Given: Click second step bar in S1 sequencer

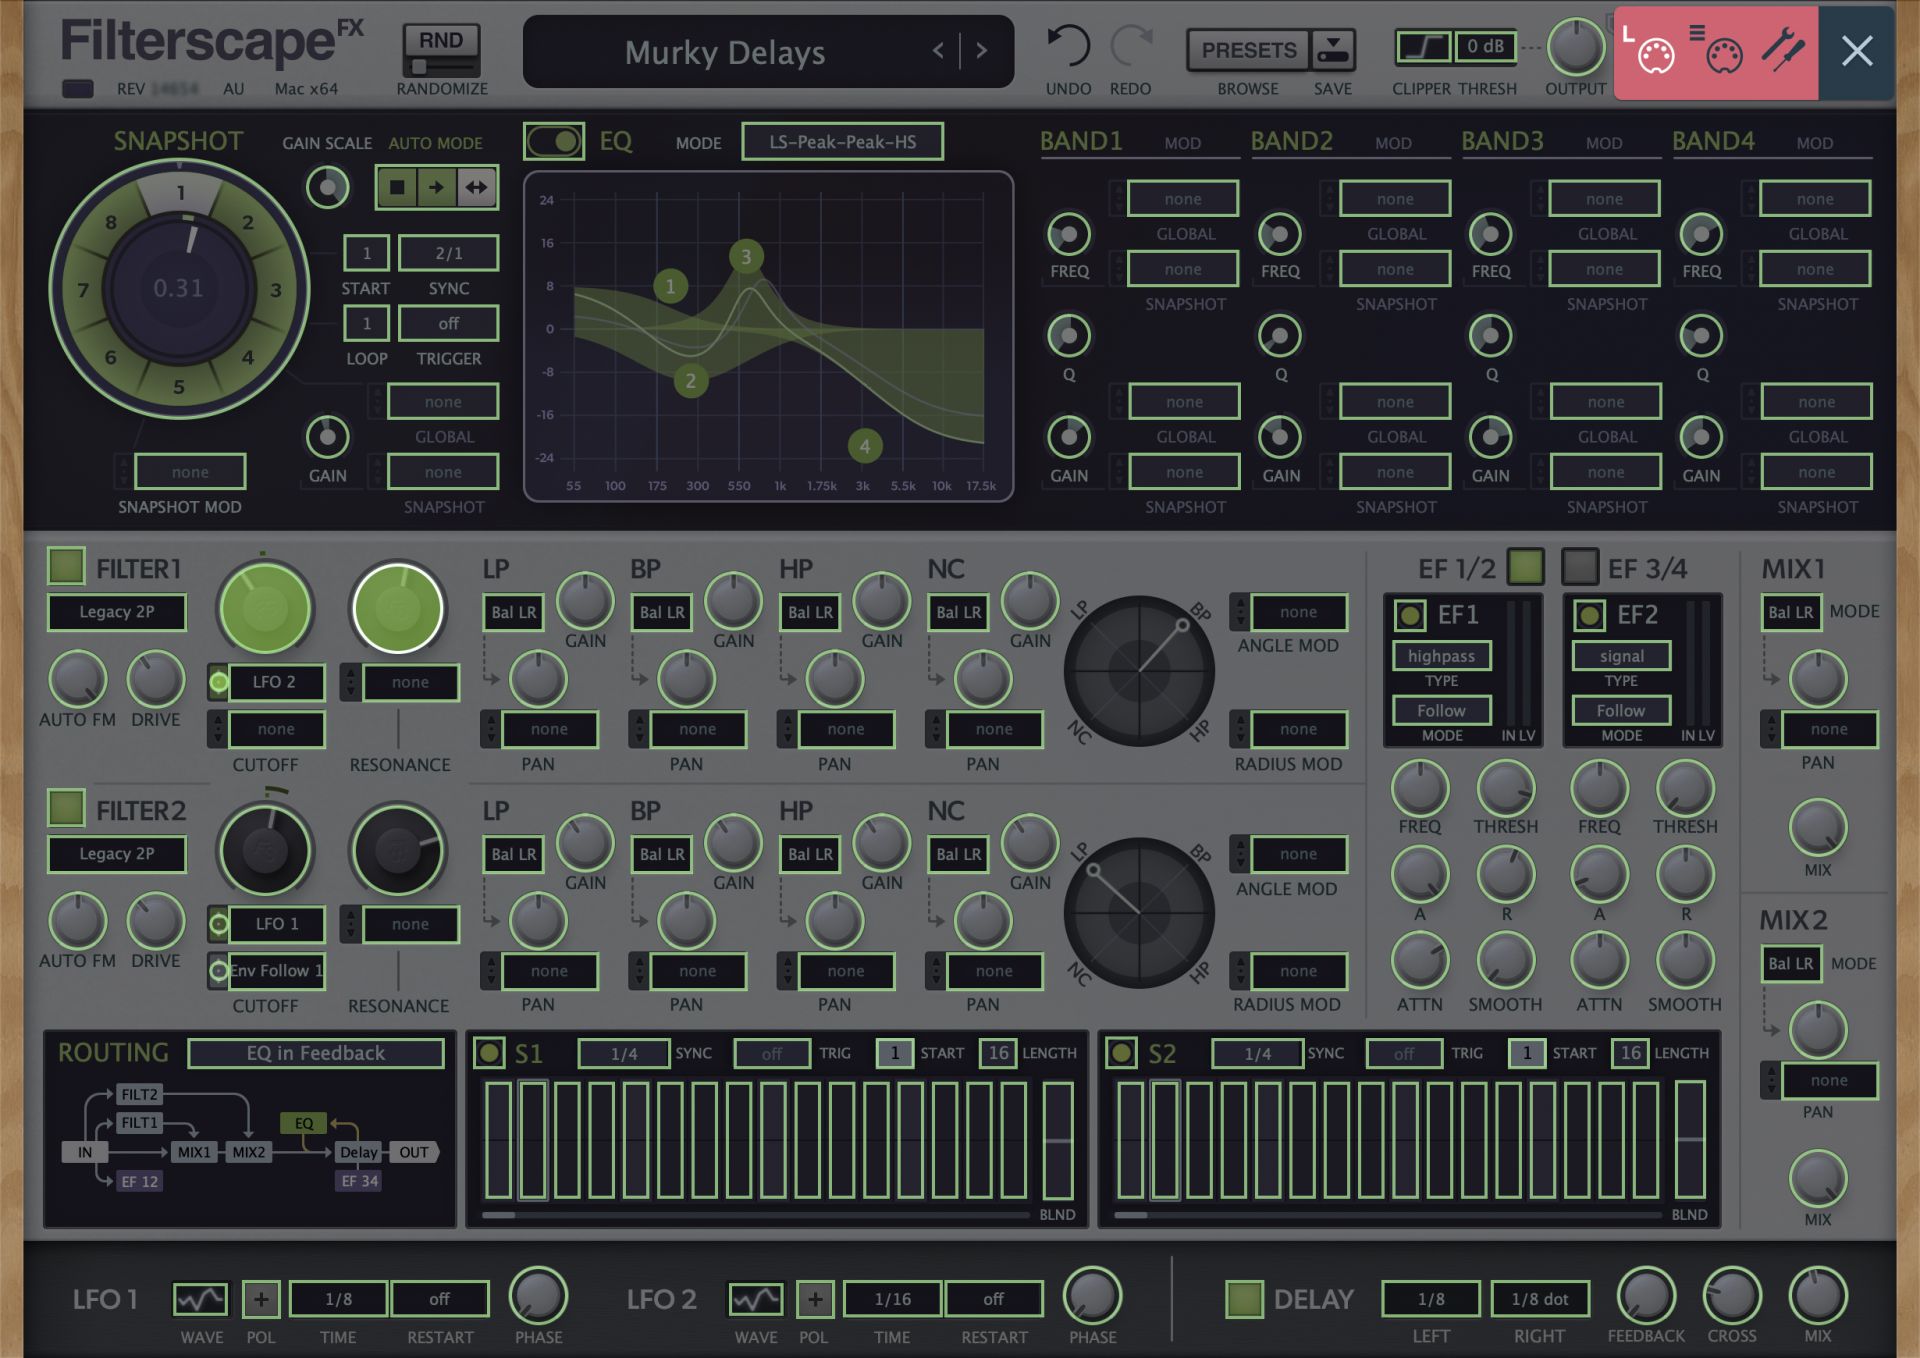Looking at the screenshot, I should 533,1139.
